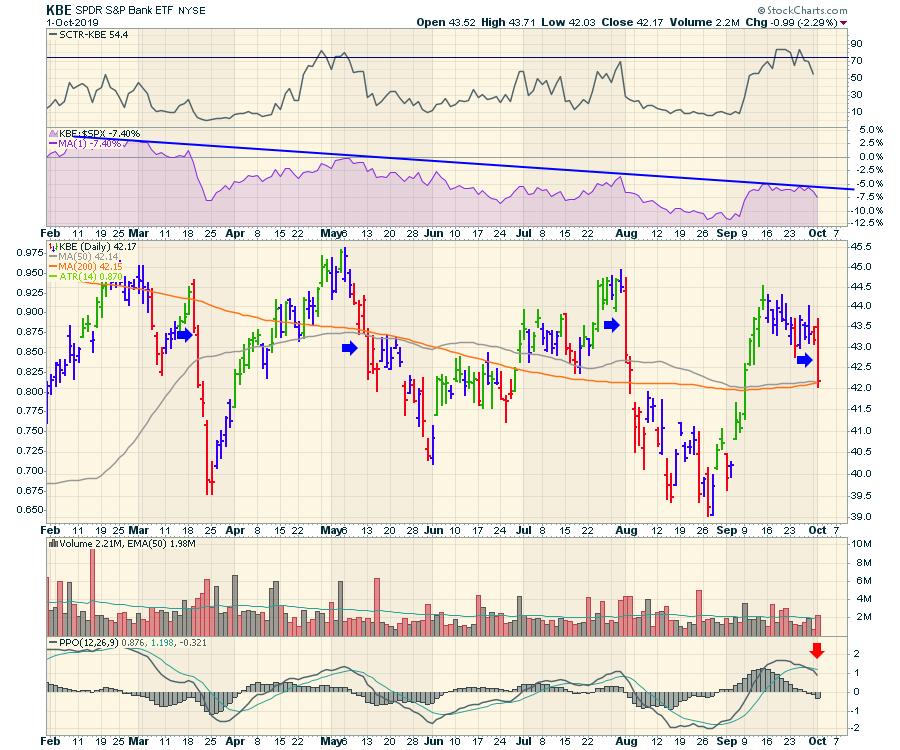
Task: Click the 5.0% relative strength axis tick
Action: (x=871, y=130)
